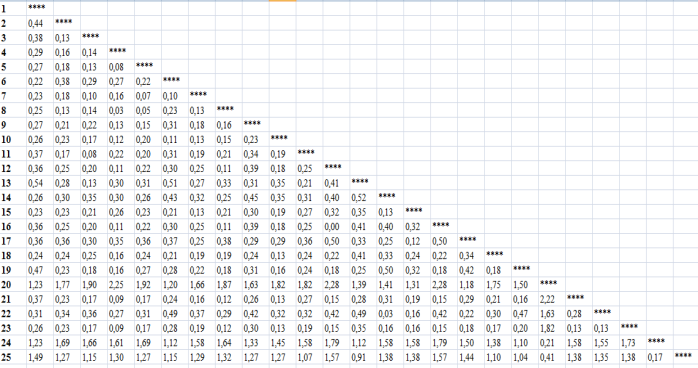
Task: Select the 0,08 cell in row 5
Action: pyautogui.click(x=121, y=67)
